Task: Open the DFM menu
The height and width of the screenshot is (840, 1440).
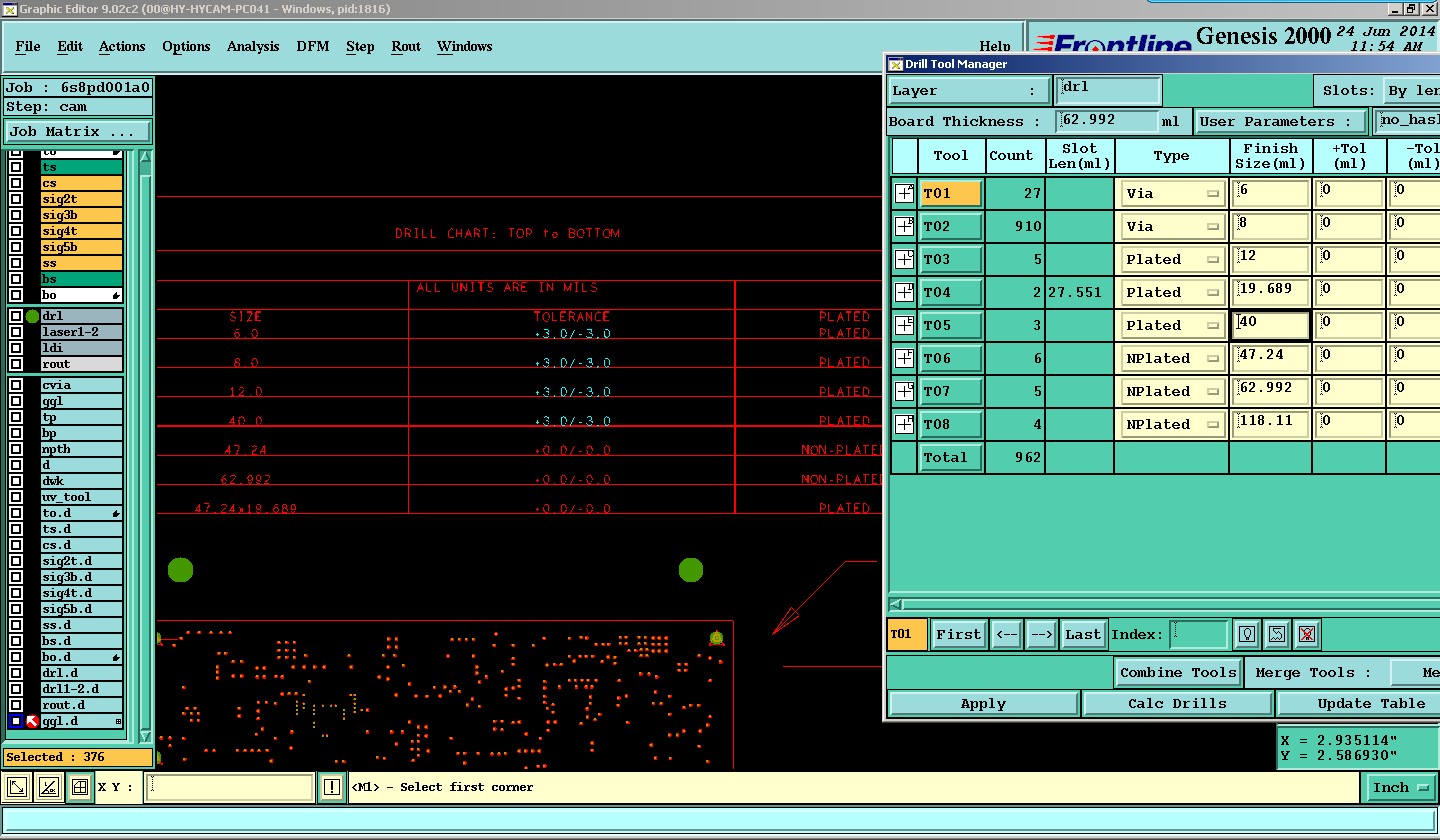Action: tap(313, 47)
